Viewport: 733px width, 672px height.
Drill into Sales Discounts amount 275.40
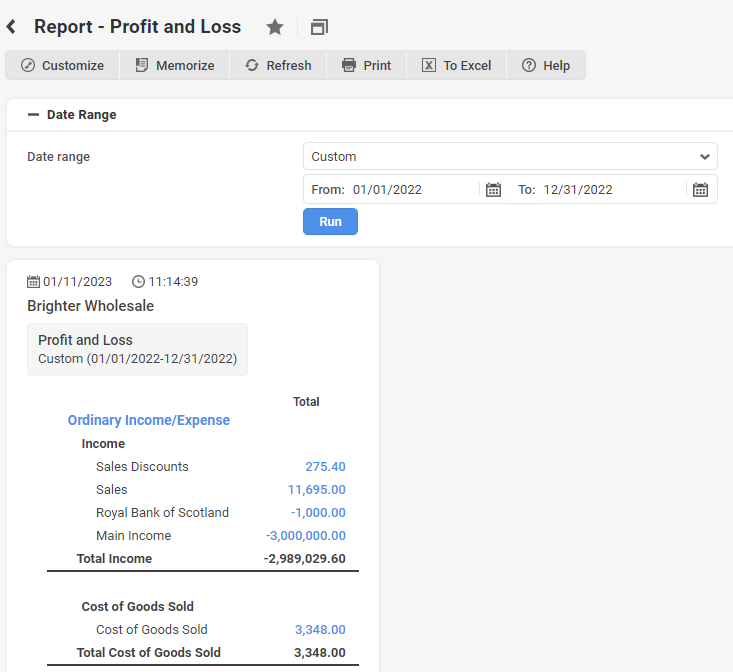(325, 466)
